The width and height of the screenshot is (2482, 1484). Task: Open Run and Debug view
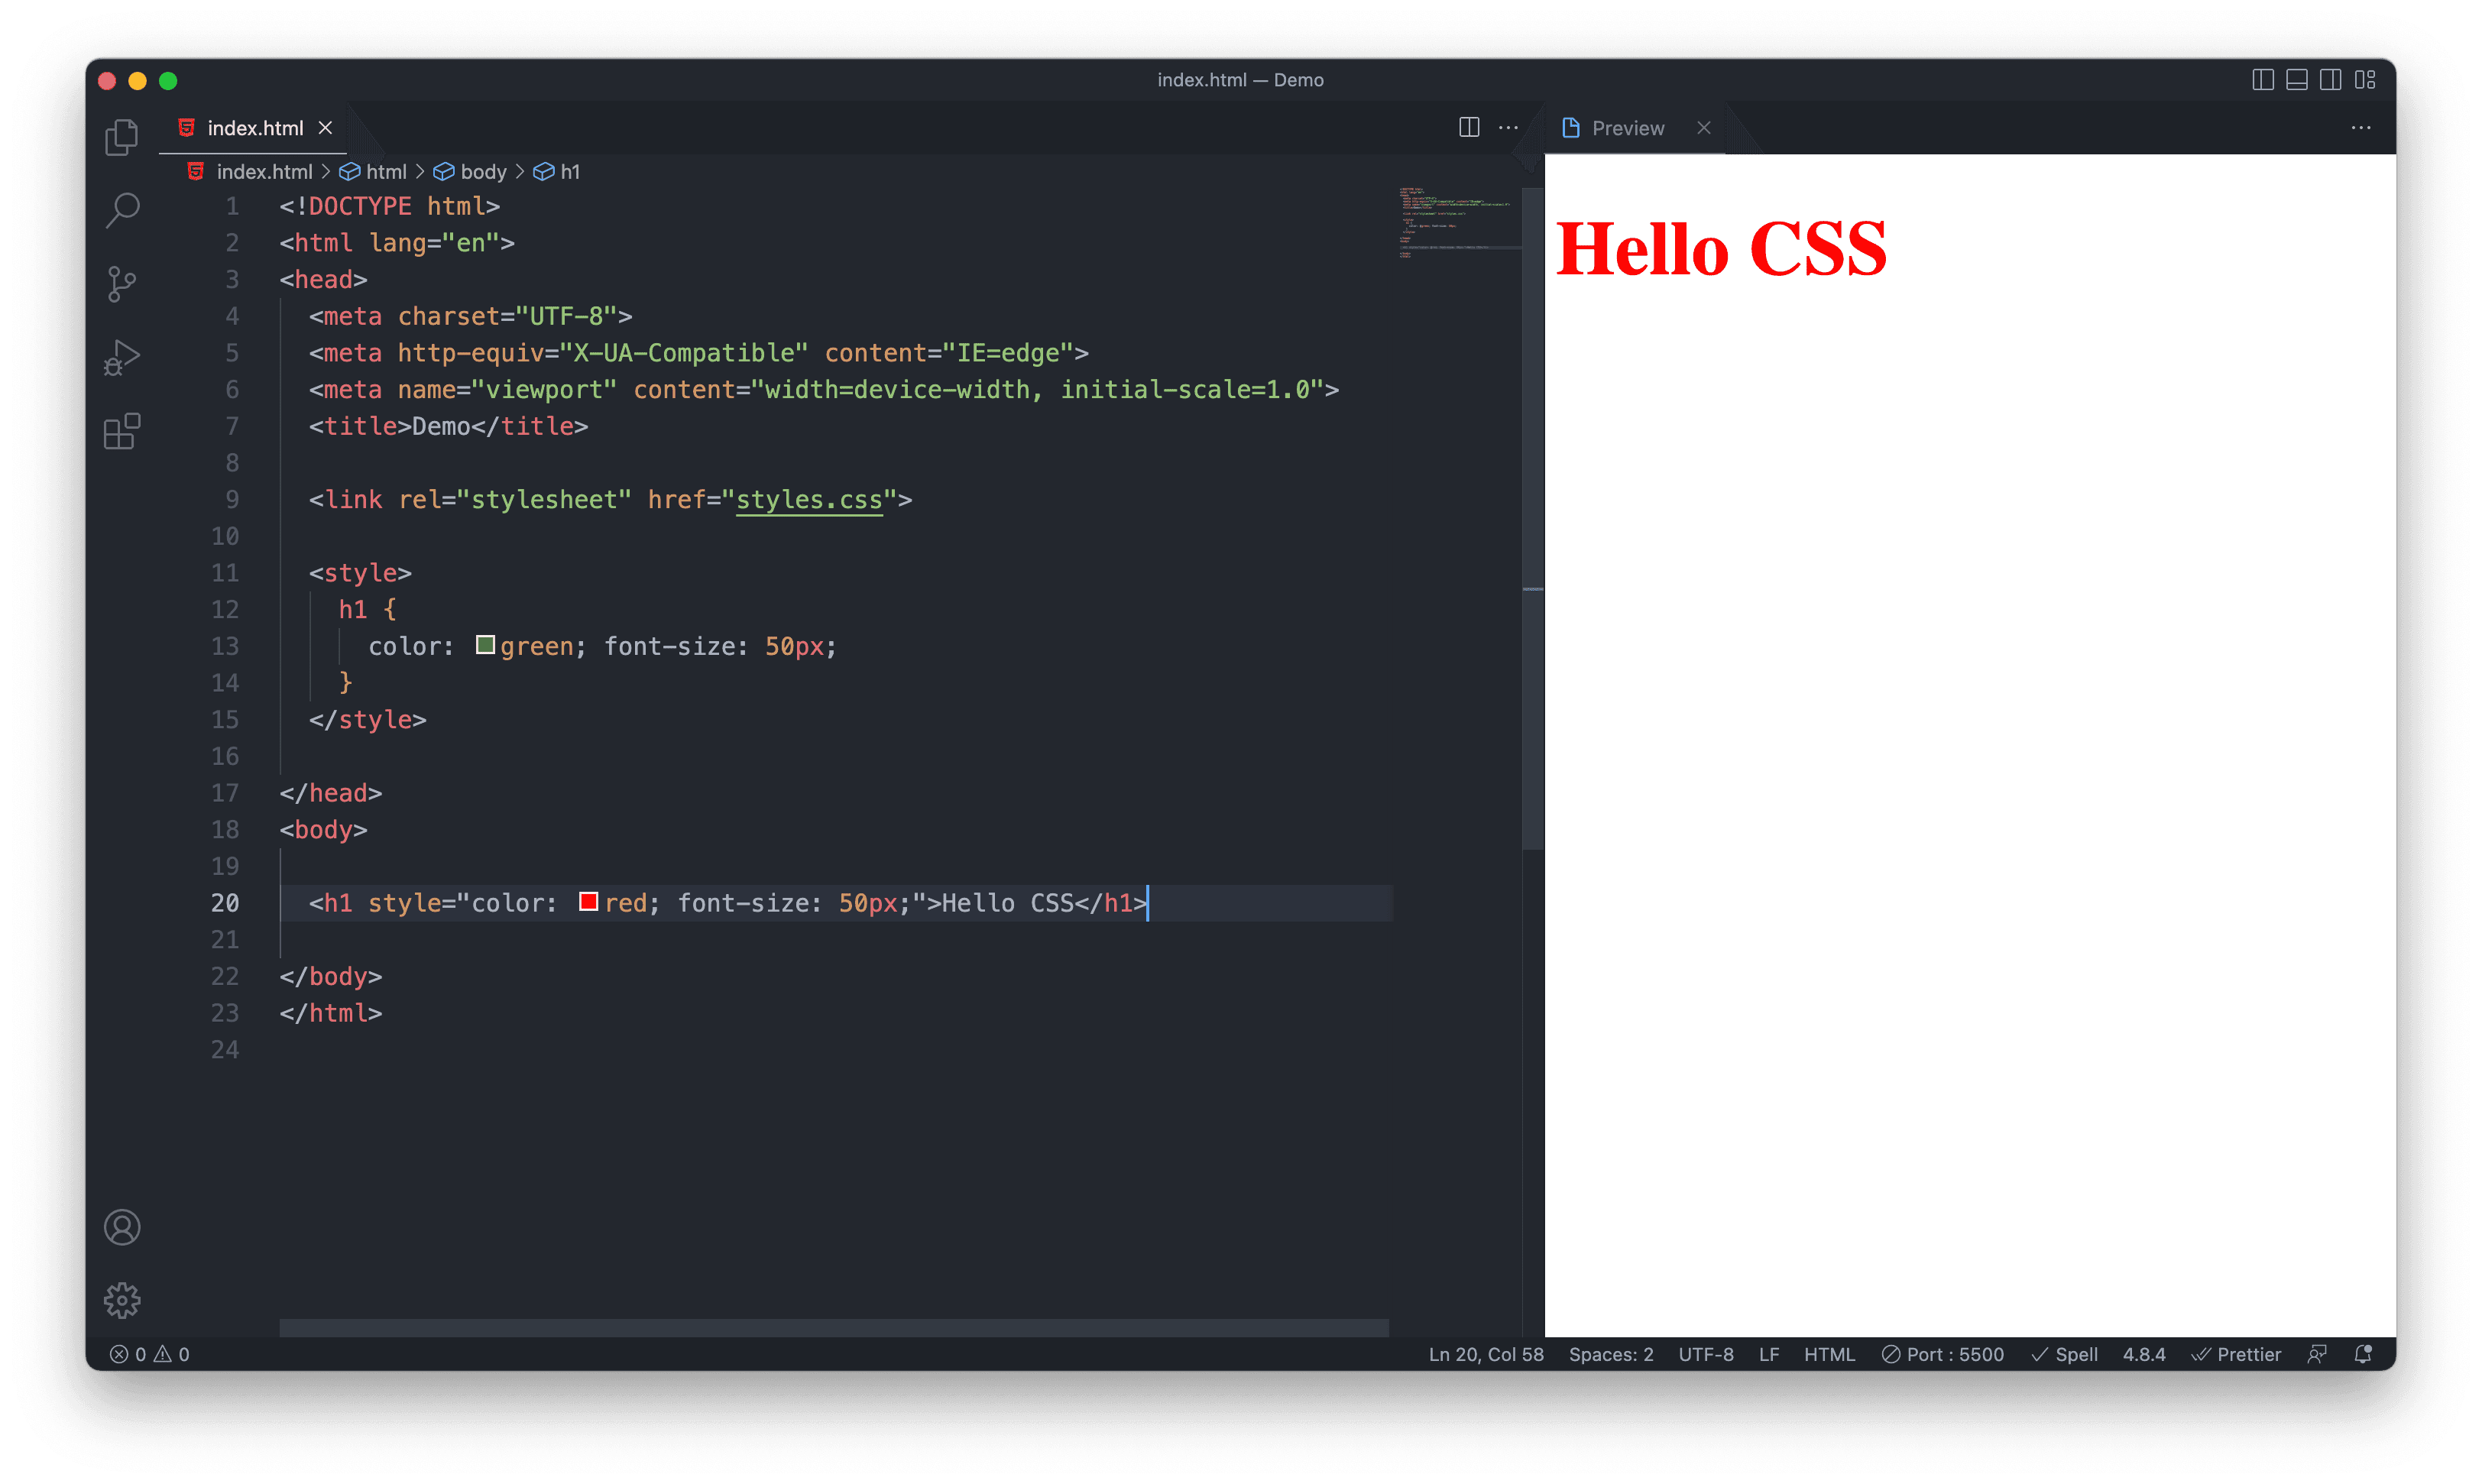pos(122,357)
